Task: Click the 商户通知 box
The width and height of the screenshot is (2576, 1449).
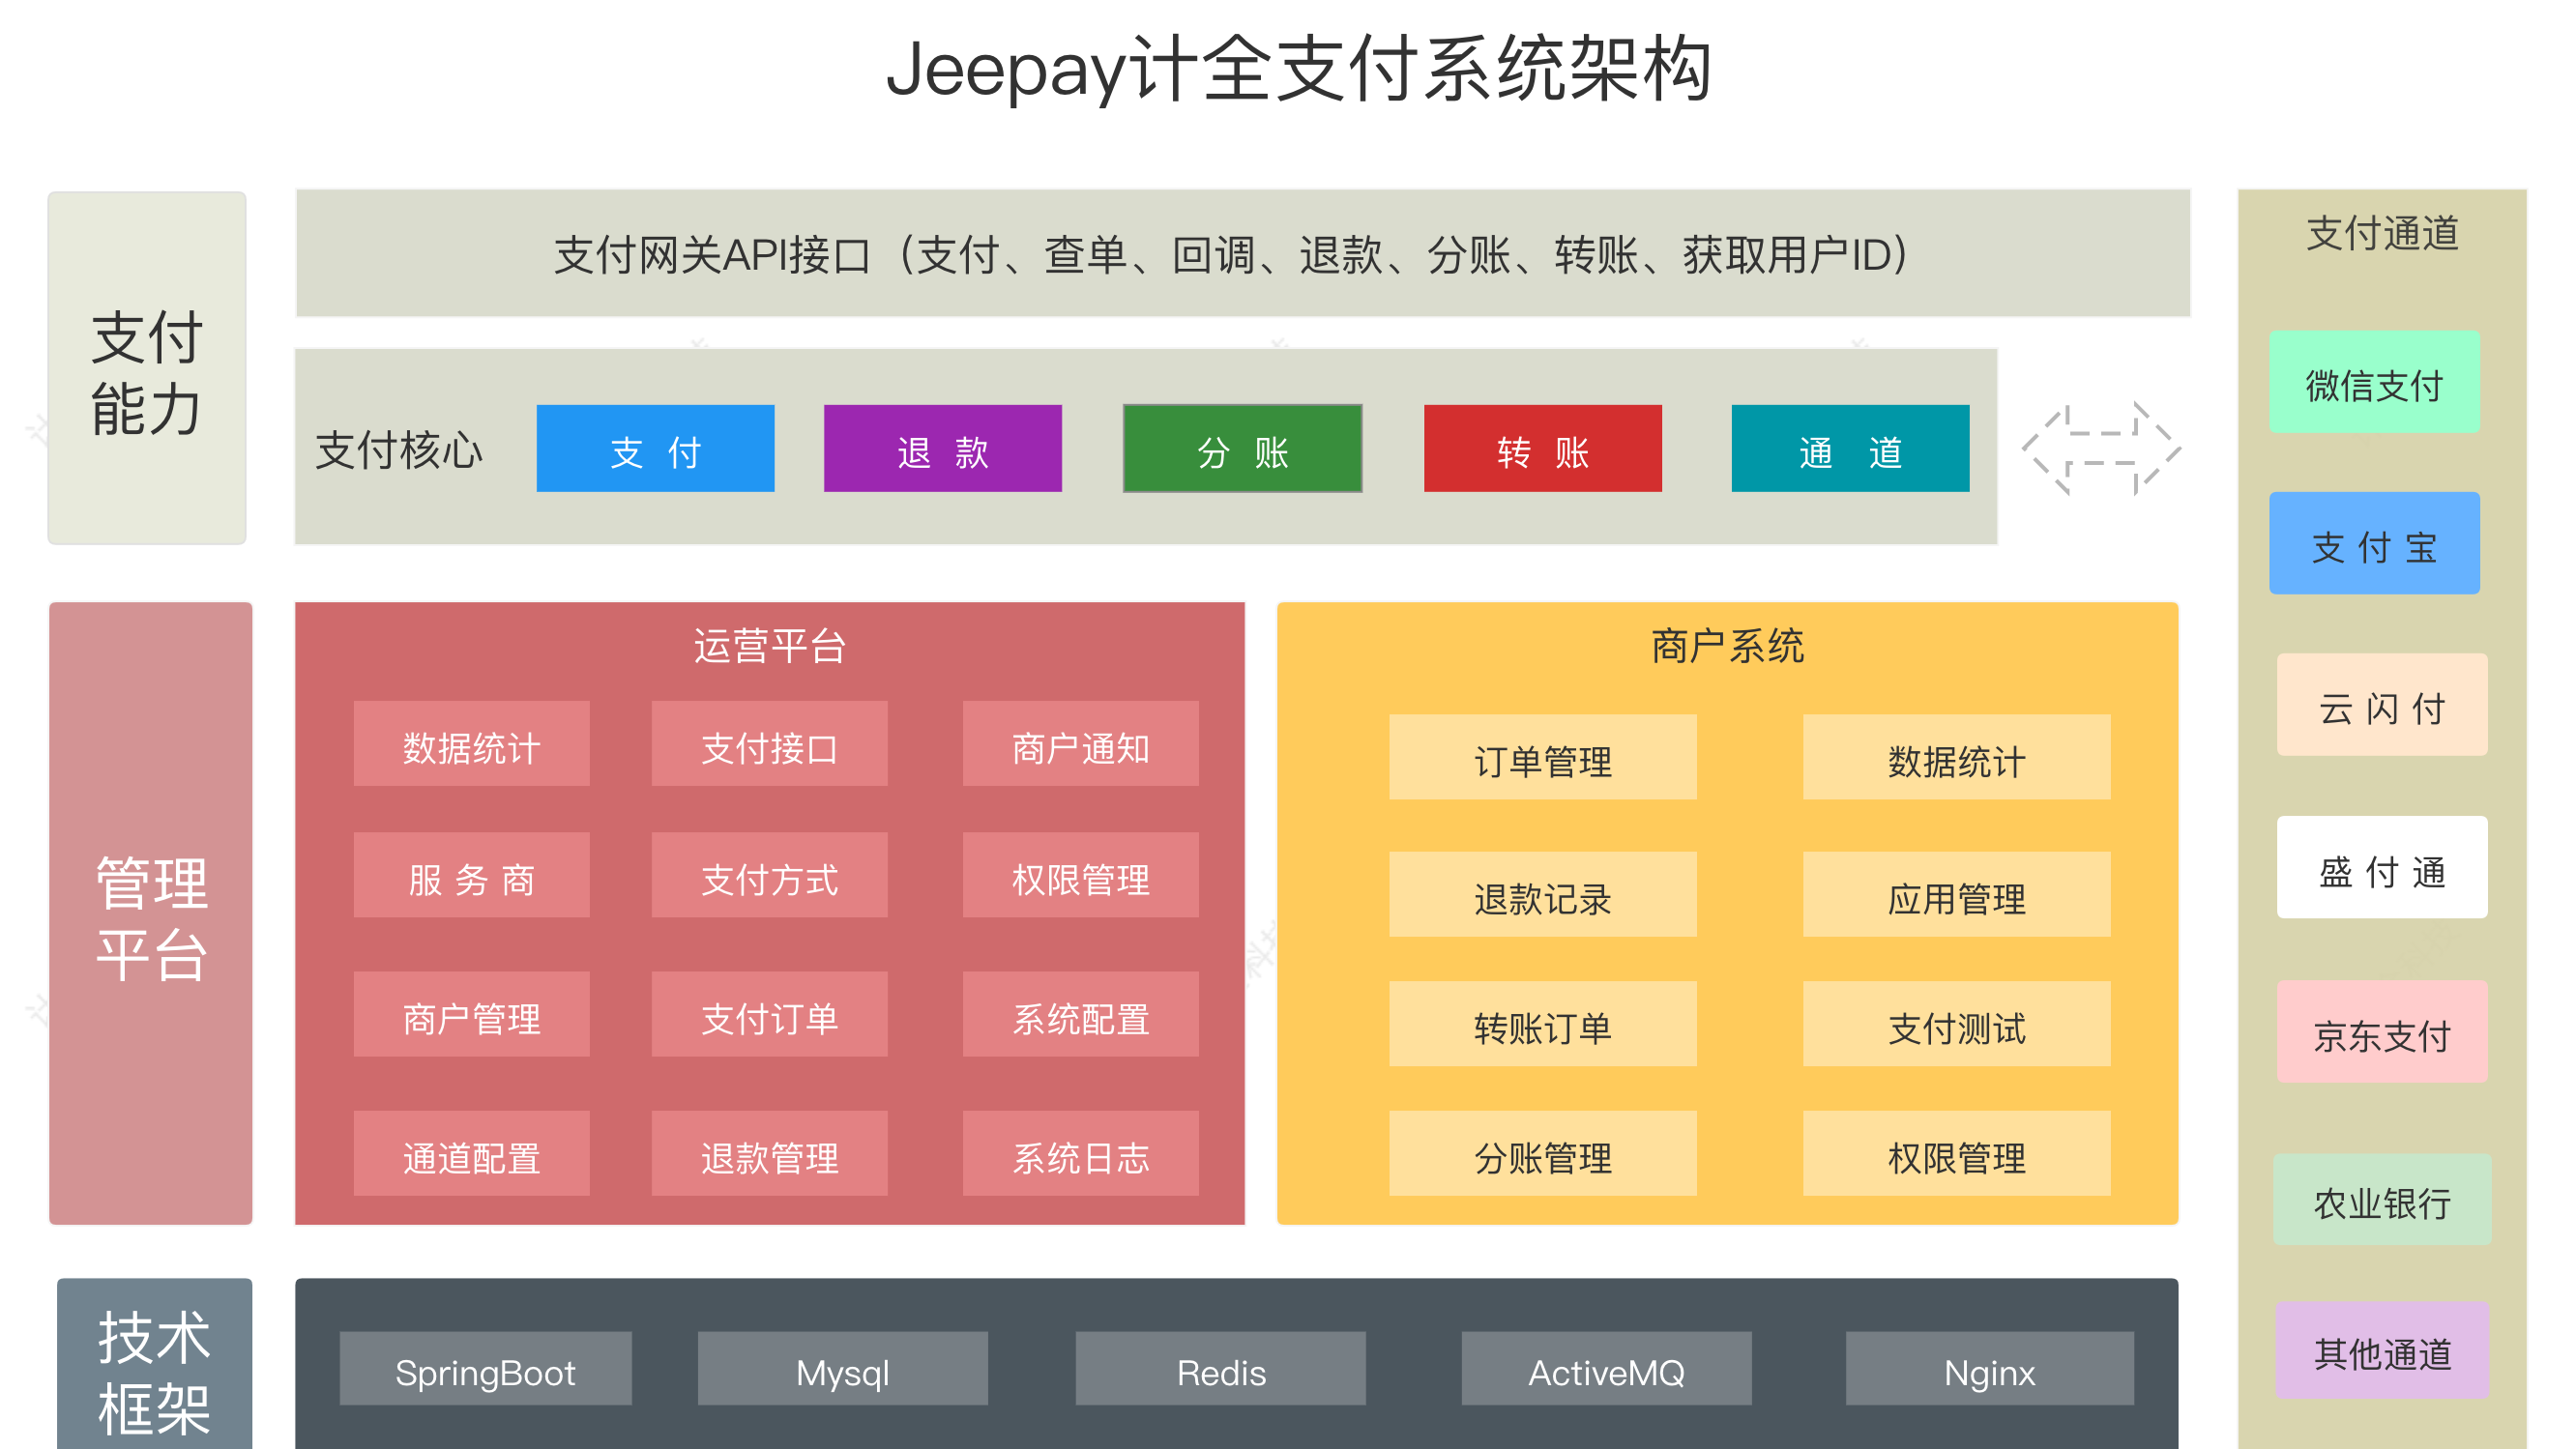Action: pyautogui.click(x=1080, y=744)
